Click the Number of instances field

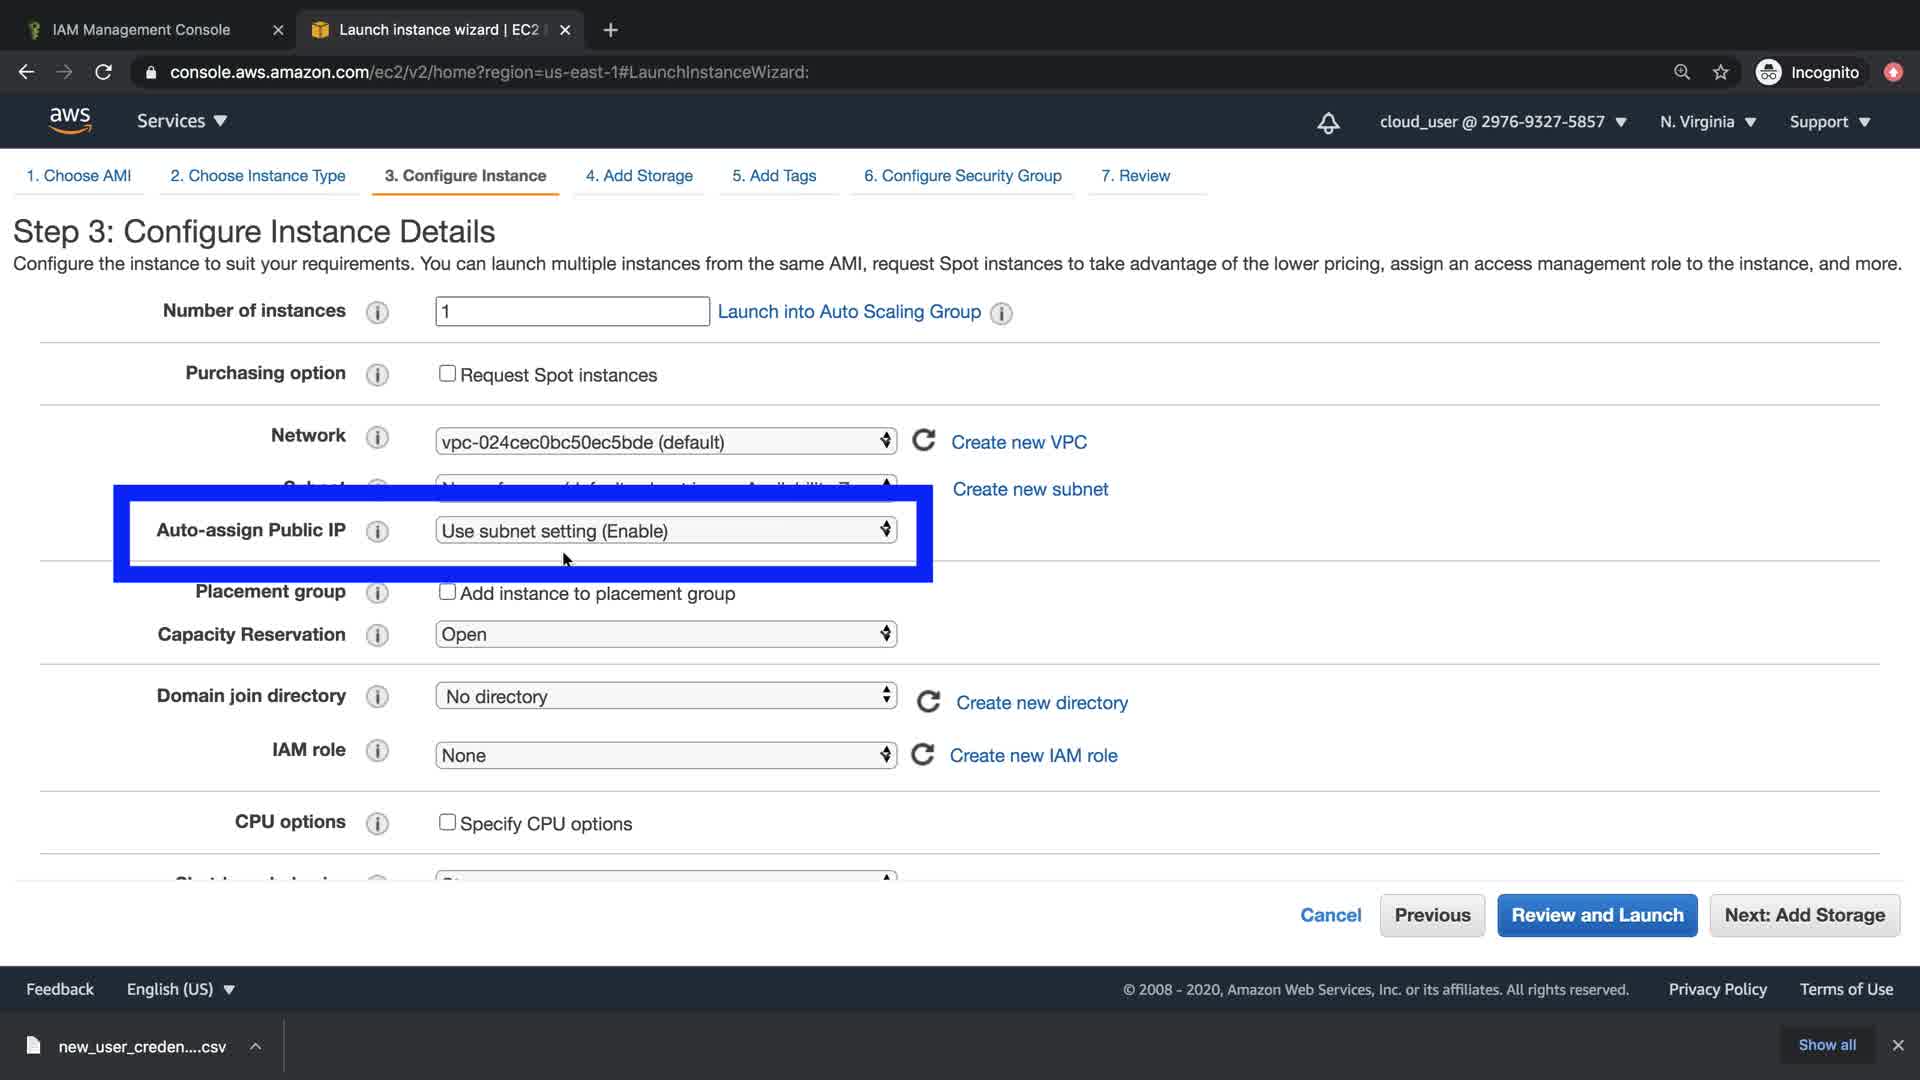point(572,311)
